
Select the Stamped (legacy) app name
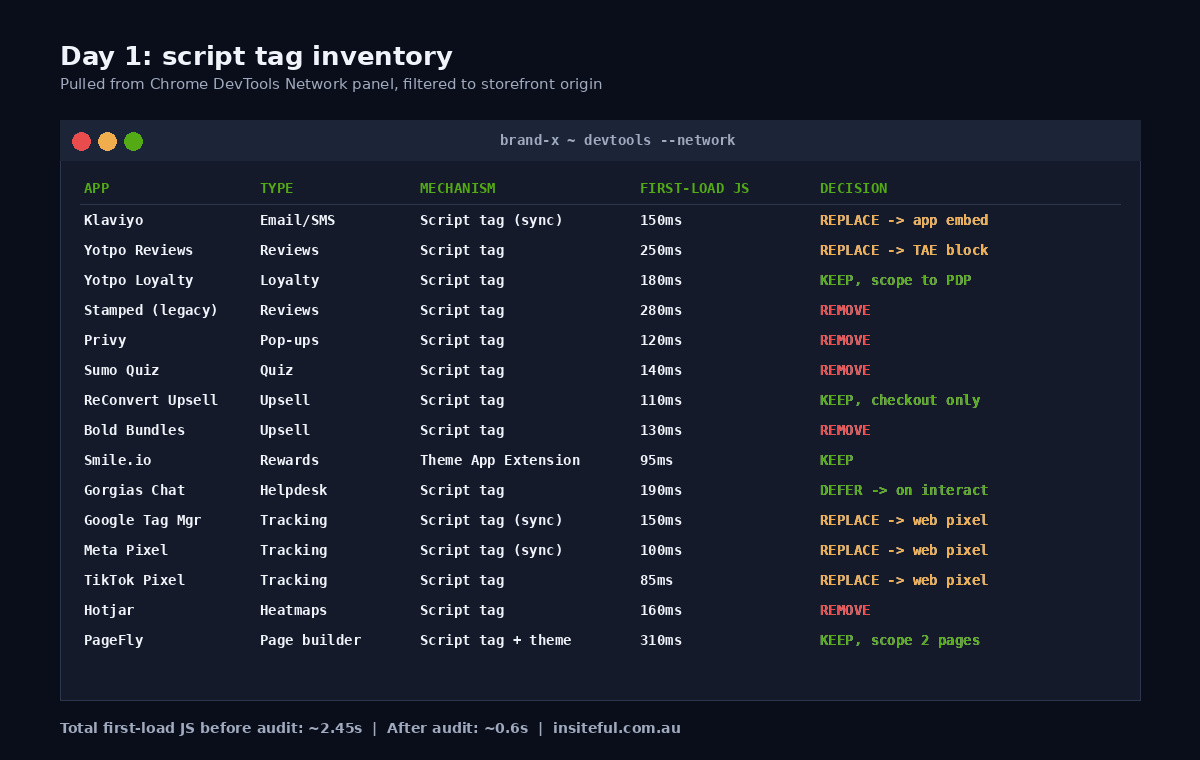point(151,310)
